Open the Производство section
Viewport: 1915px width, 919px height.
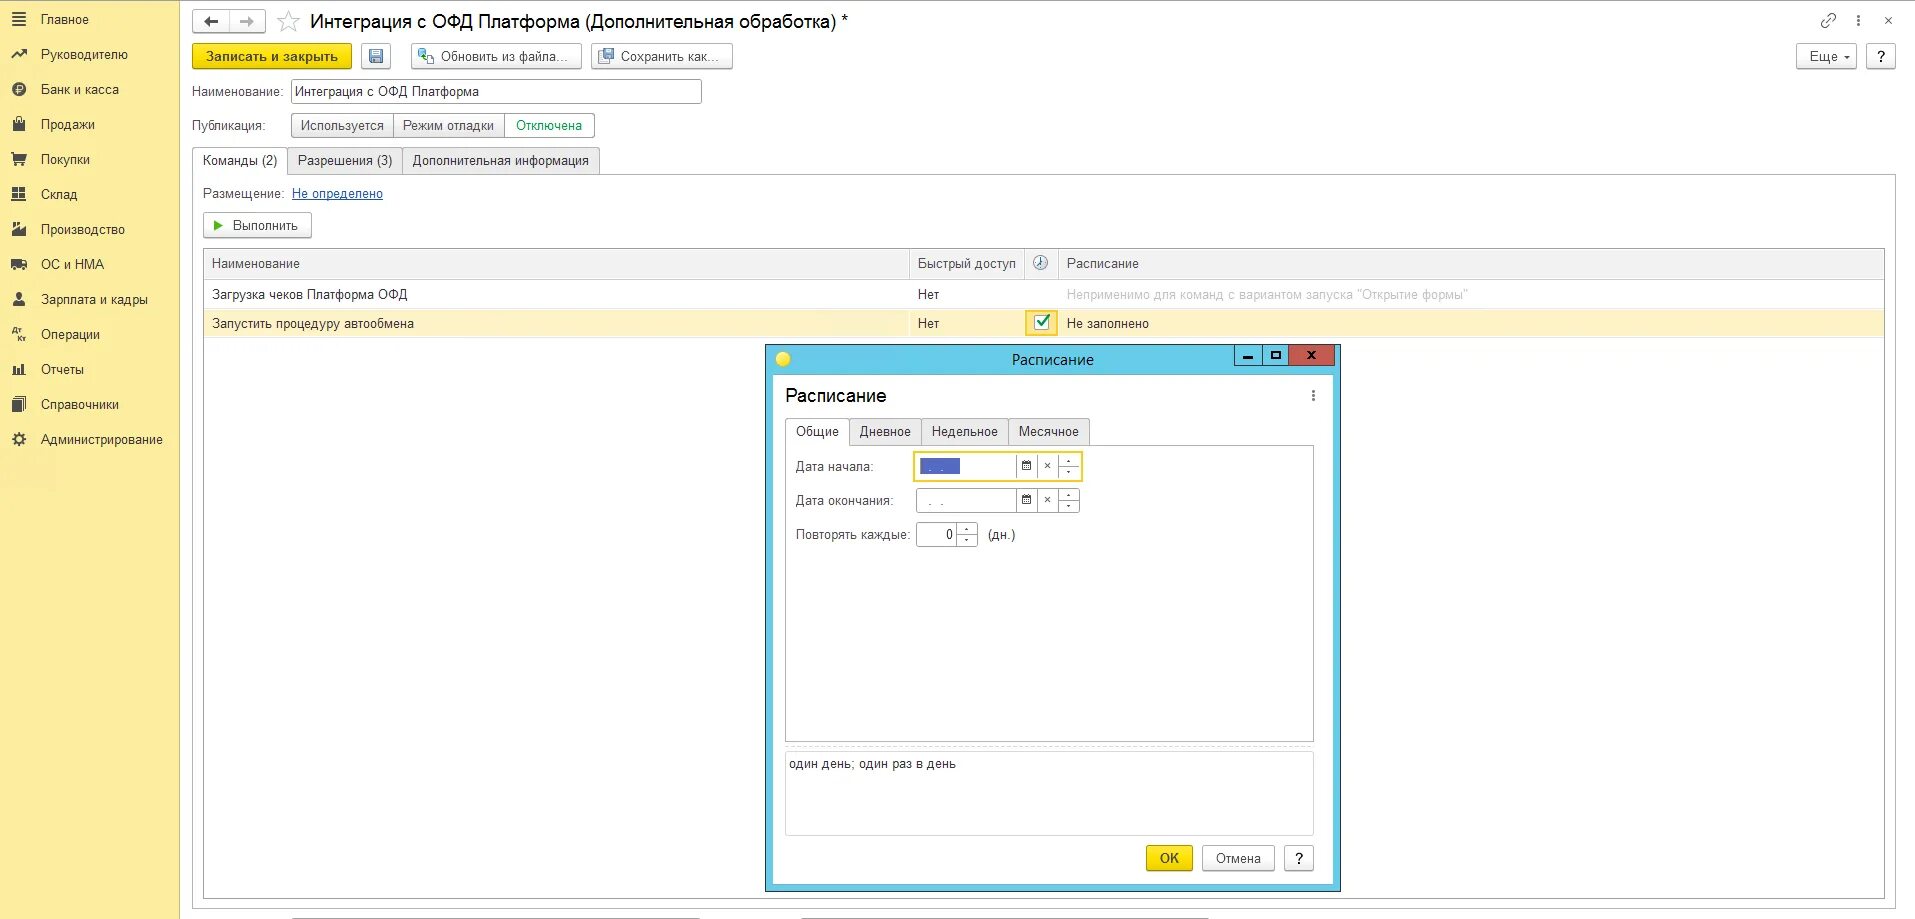82,229
